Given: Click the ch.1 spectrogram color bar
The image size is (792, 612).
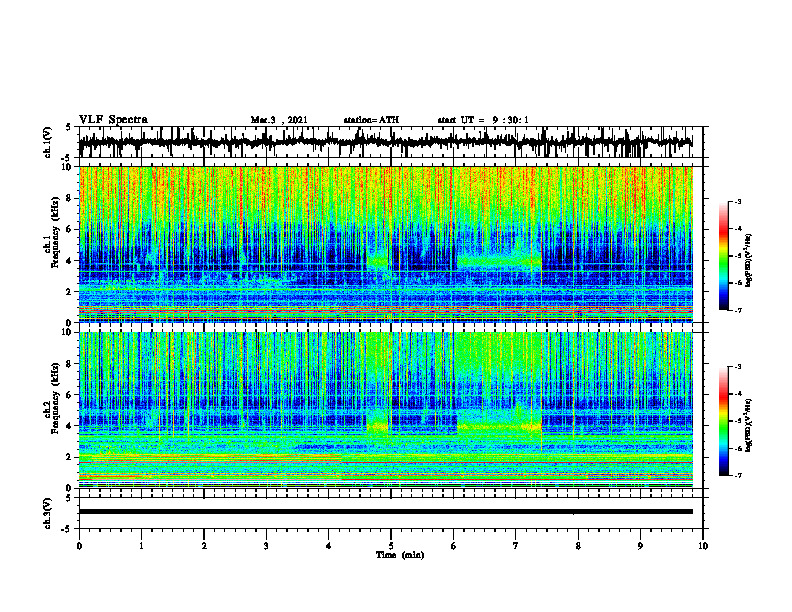Looking at the screenshot, I should [724, 256].
